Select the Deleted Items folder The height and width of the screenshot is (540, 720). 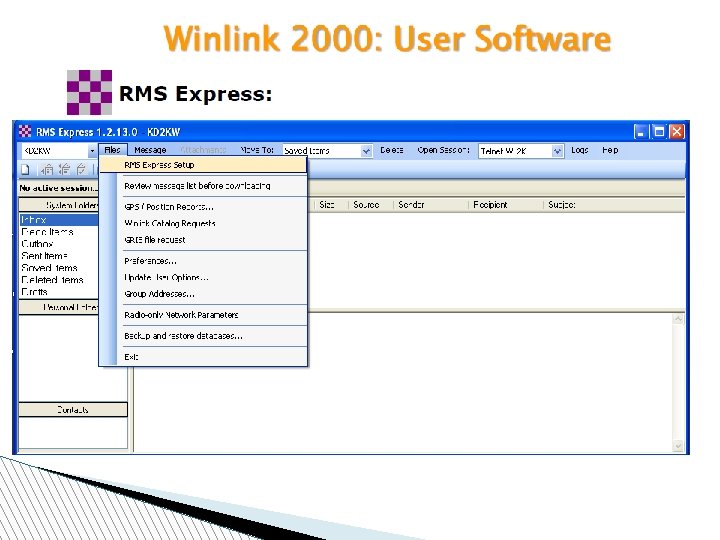coord(52,280)
